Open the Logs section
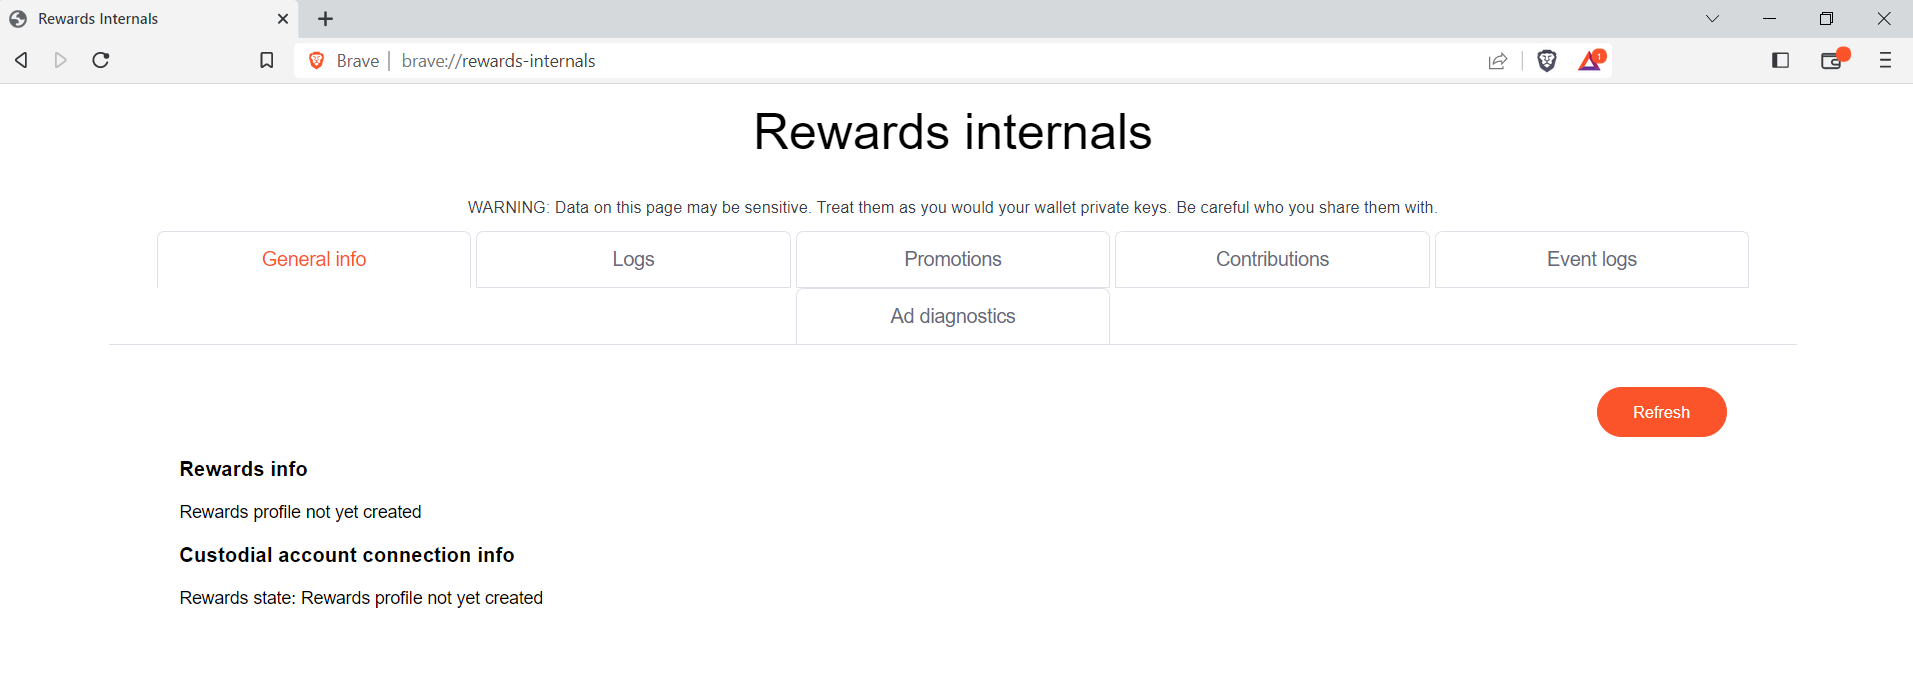Viewport: 1913px width, 700px height. click(x=632, y=259)
